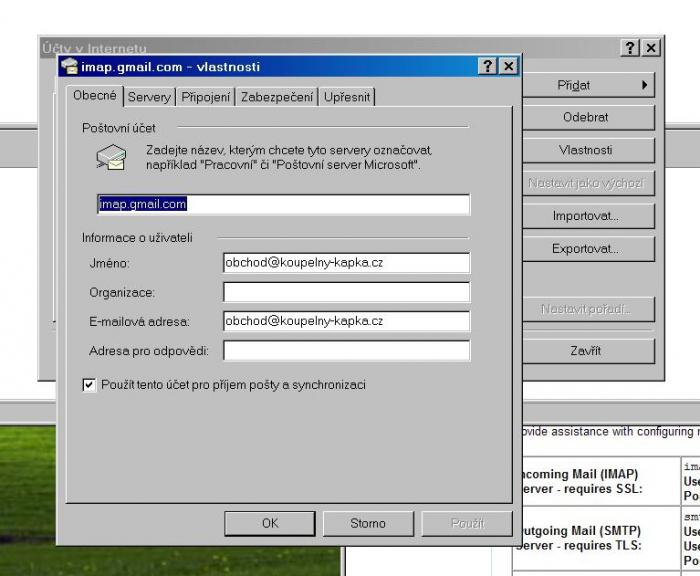The height and width of the screenshot is (576, 700).
Task: Click the Exportovat button
Action: 585,249
